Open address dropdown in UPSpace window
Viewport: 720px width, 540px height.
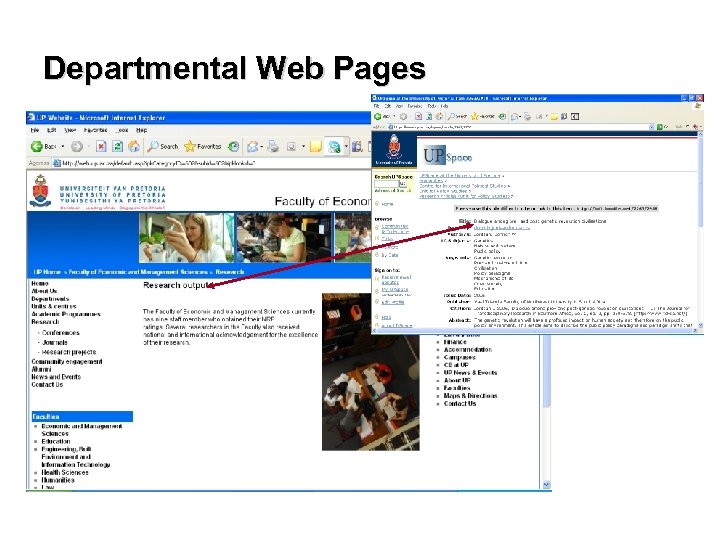point(651,127)
